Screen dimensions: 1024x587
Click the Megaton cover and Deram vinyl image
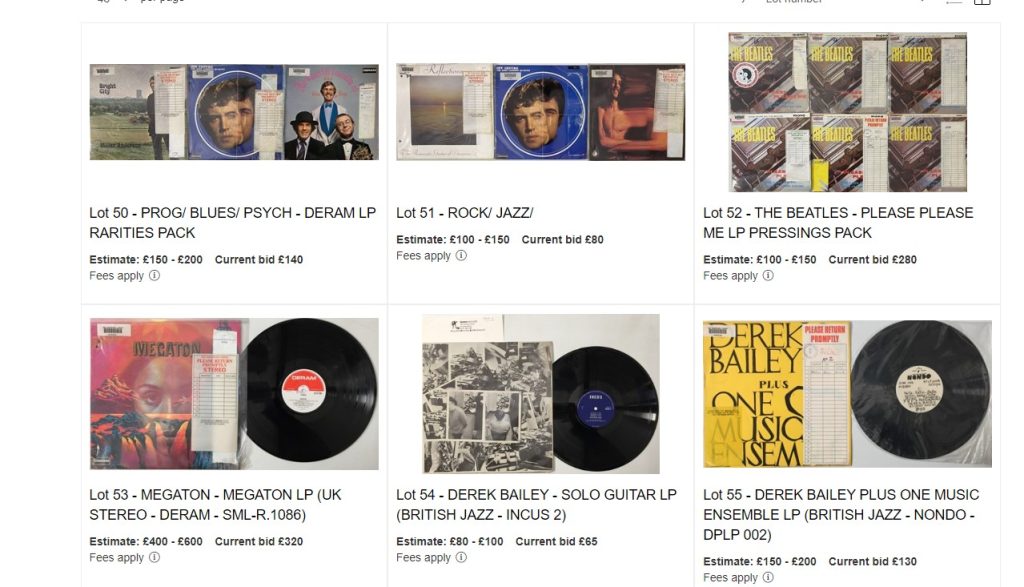point(234,394)
